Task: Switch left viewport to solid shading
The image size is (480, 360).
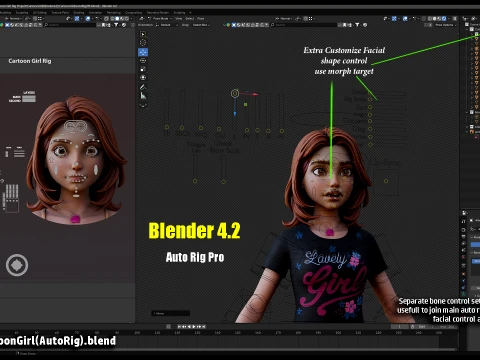Action: click(x=117, y=18)
